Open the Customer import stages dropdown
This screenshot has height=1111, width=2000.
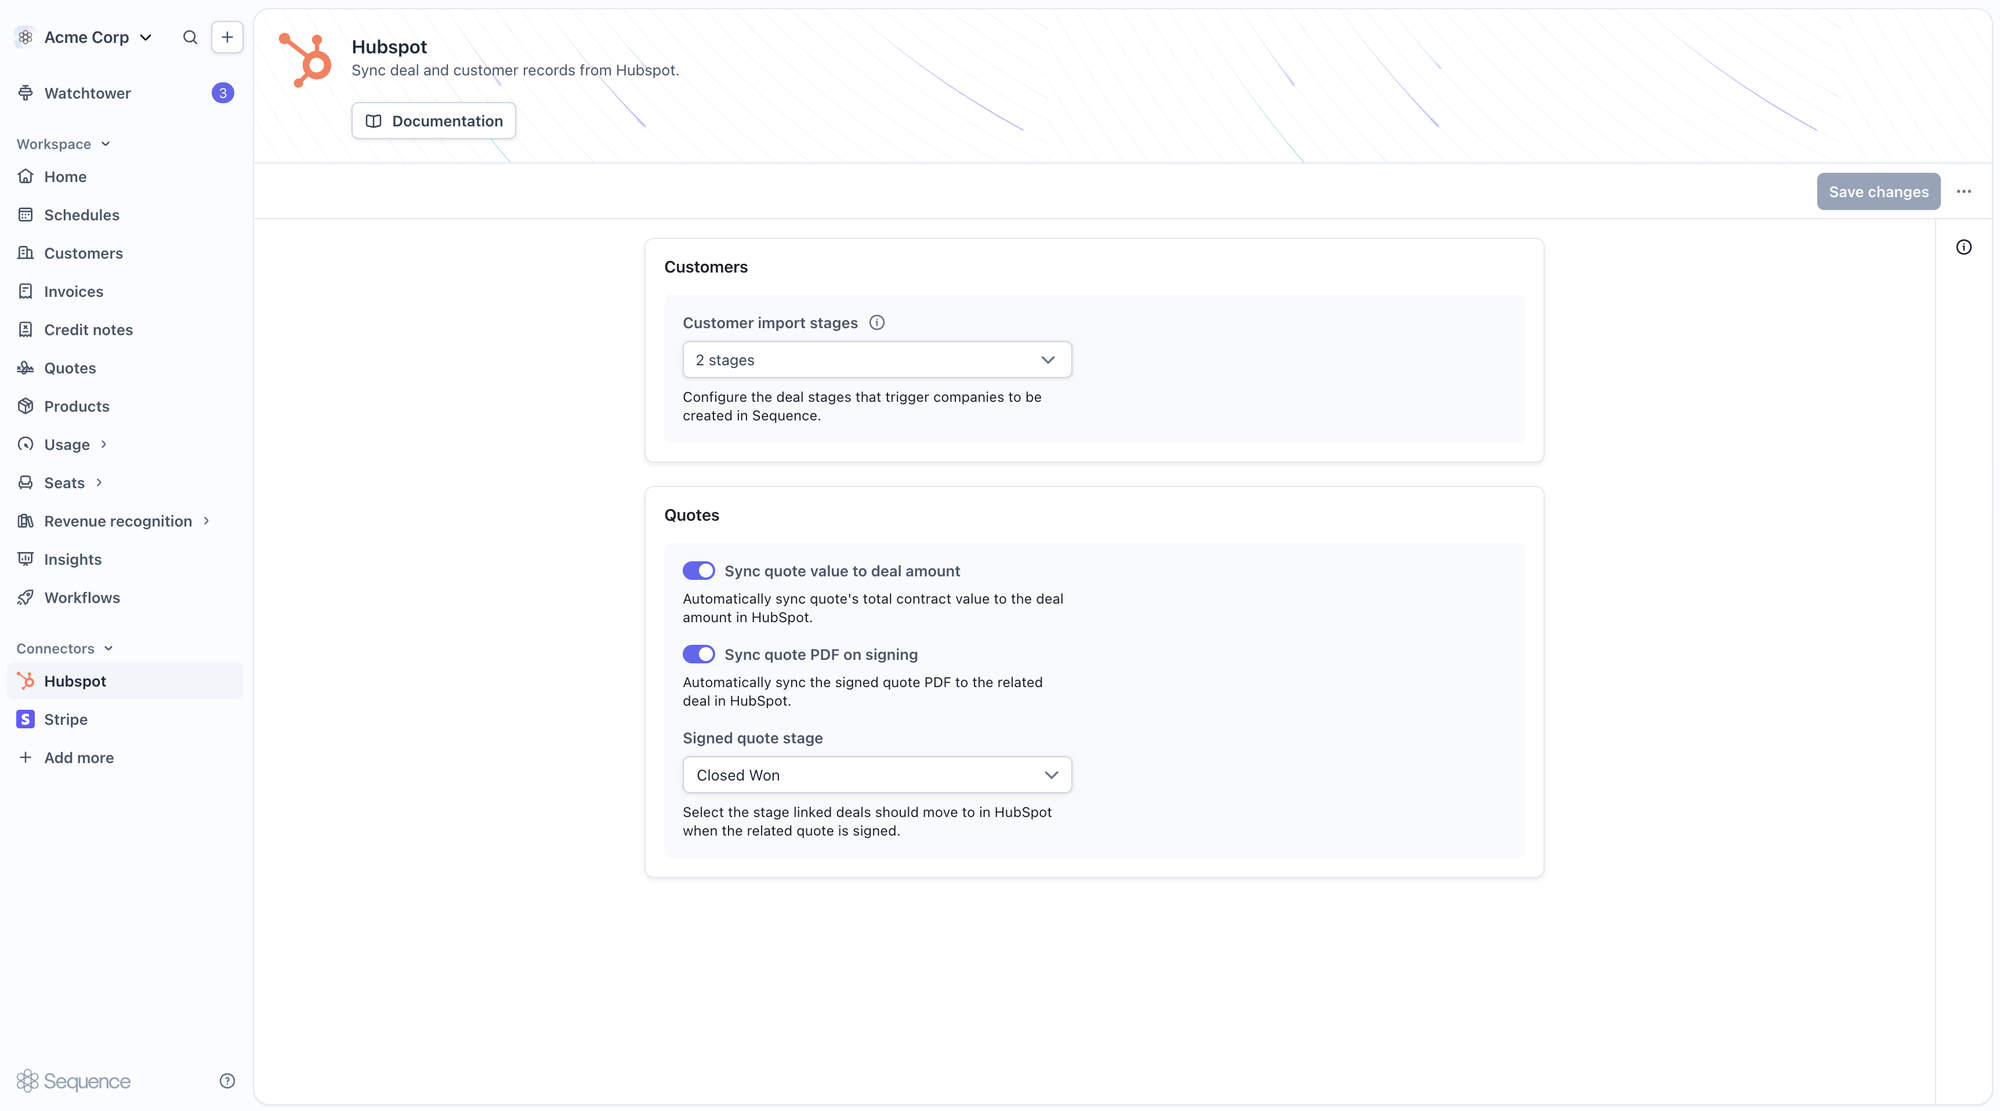[877, 360]
